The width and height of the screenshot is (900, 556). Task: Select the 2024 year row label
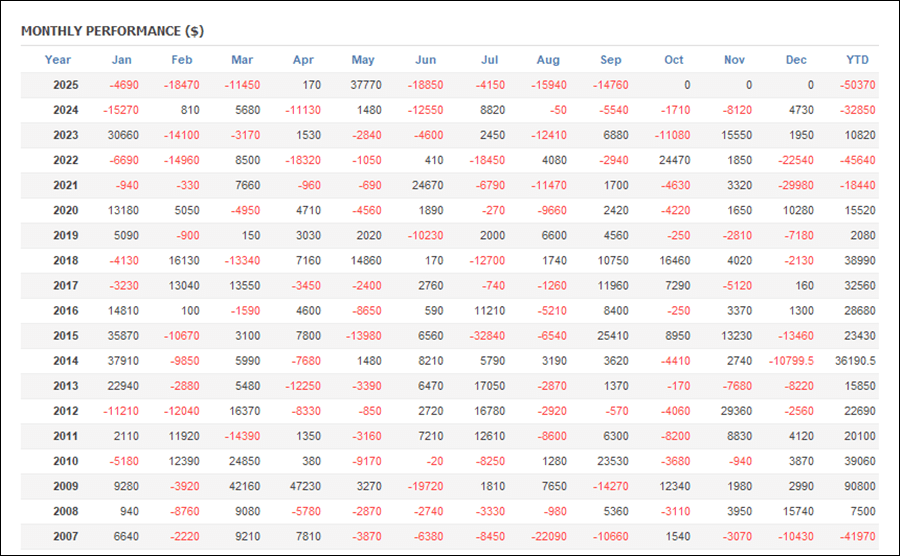click(x=65, y=110)
